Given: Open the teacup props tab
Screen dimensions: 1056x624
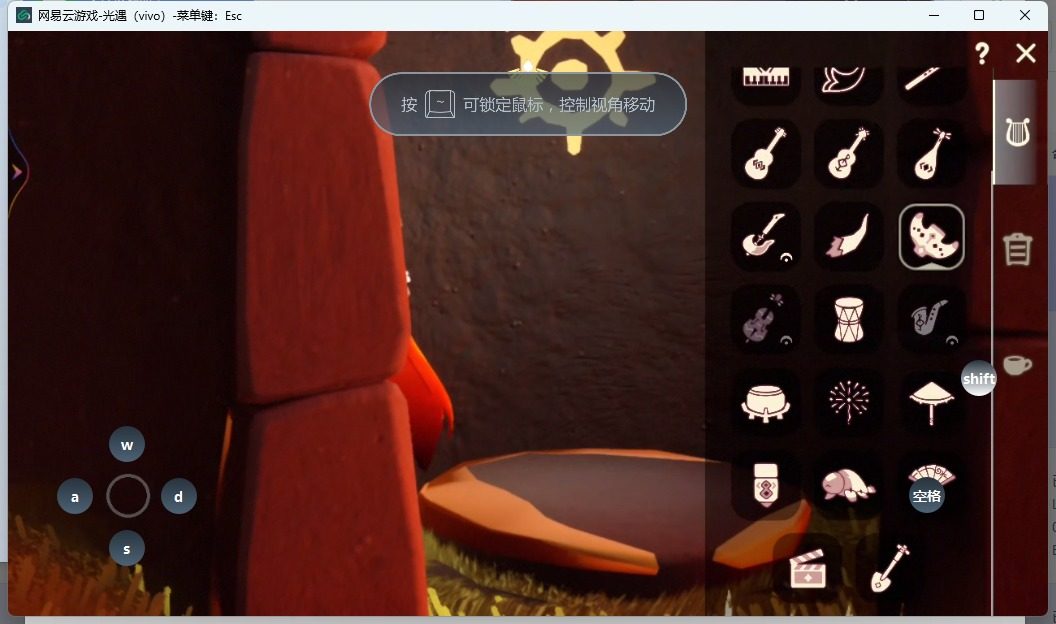Looking at the screenshot, I should [x=1017, y=364].
